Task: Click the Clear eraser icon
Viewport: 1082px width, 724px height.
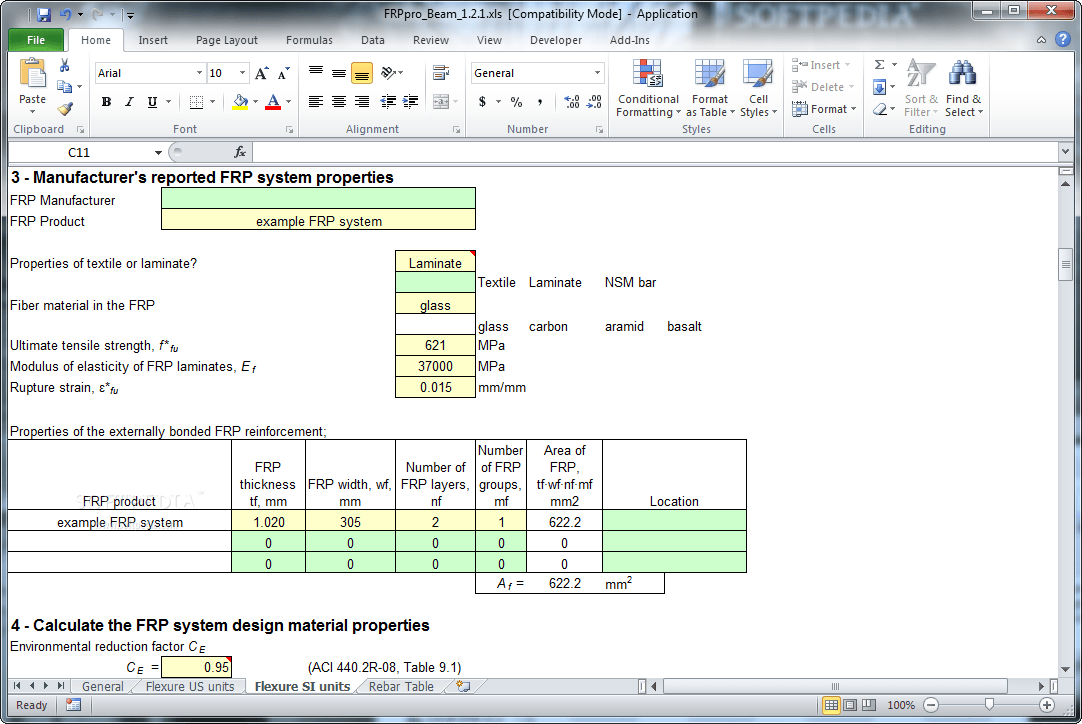Action: click(880, 109)
